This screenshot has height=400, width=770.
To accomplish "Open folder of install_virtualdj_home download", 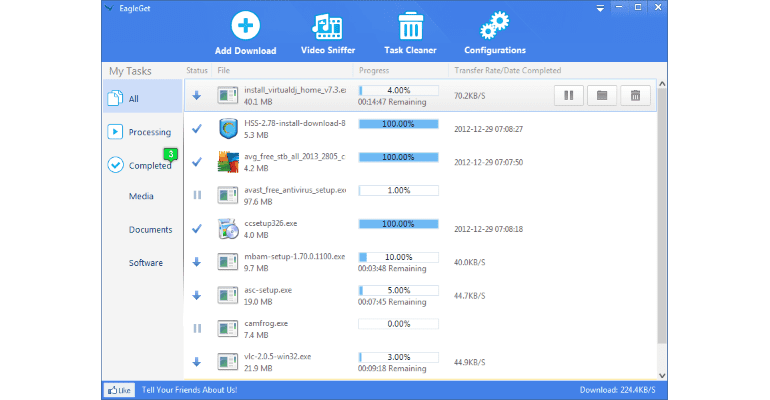I will click(600, 96).
